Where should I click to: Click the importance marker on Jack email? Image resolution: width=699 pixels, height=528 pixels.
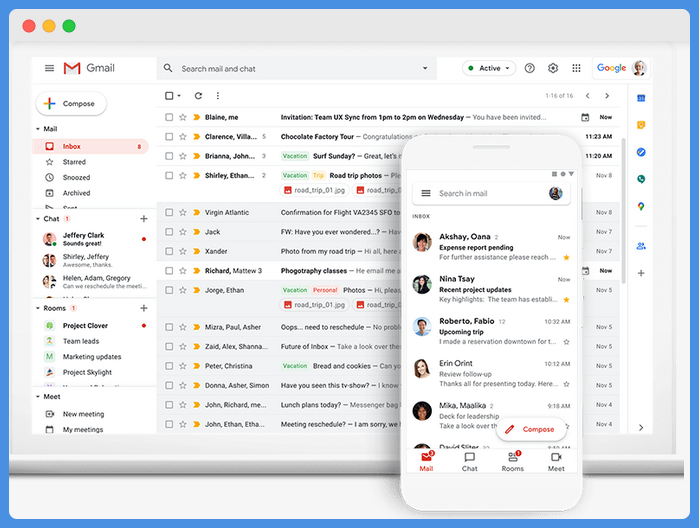click(x=196, y=232)
